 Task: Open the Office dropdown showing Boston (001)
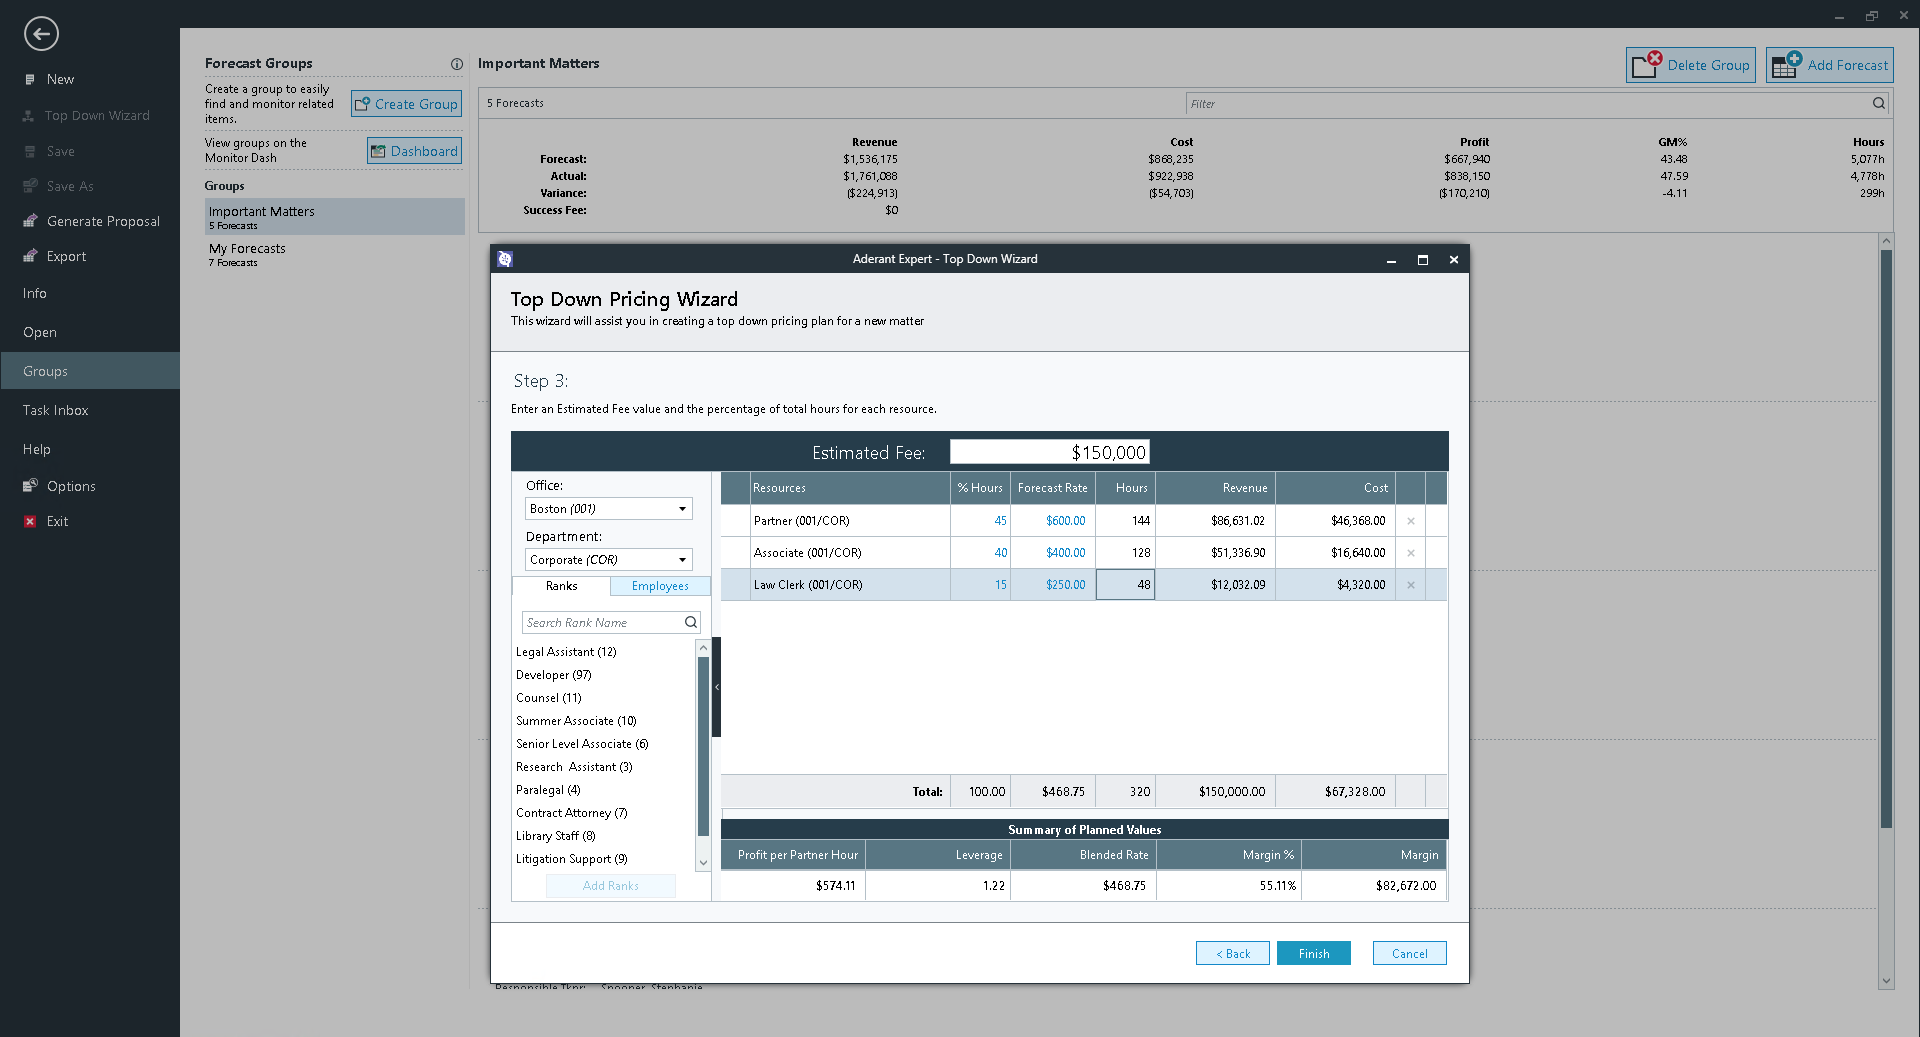pyautogui.click(x=682, y=508)
